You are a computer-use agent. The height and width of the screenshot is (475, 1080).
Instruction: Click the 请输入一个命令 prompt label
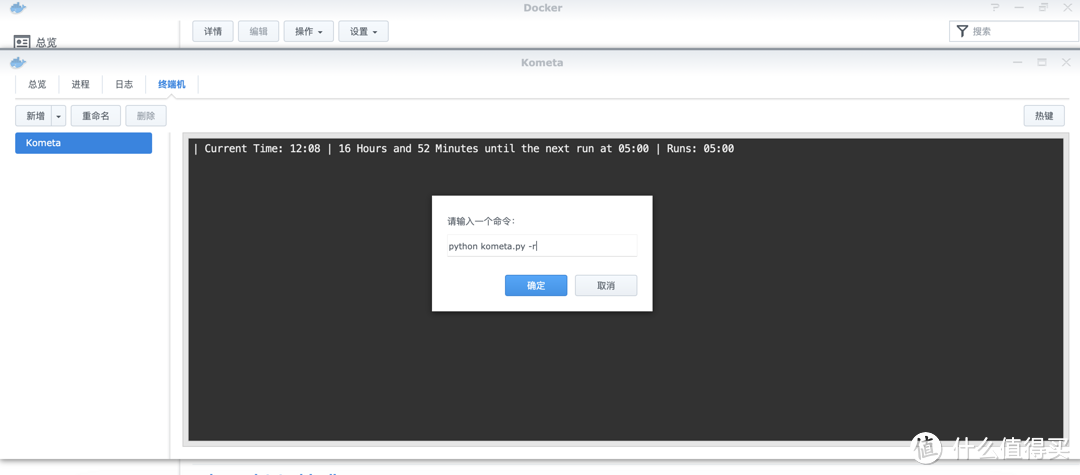(481, 222)
